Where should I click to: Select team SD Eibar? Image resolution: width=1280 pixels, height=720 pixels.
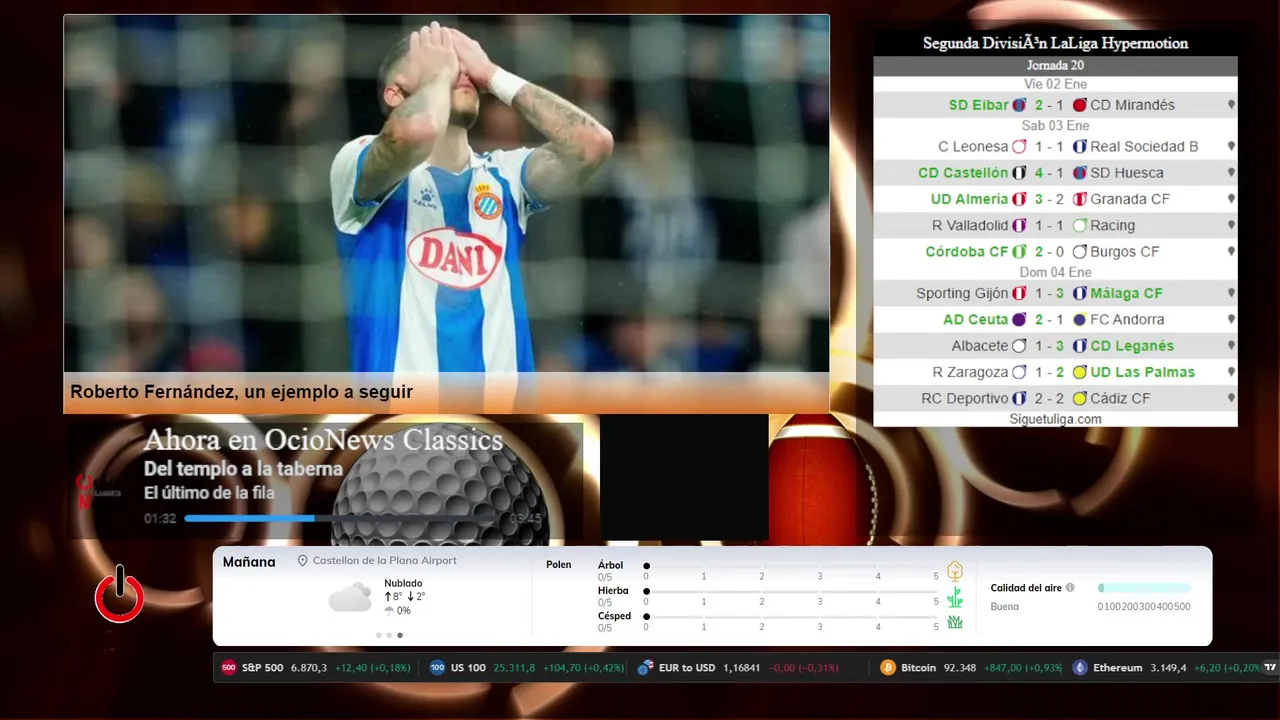(979, 105)
